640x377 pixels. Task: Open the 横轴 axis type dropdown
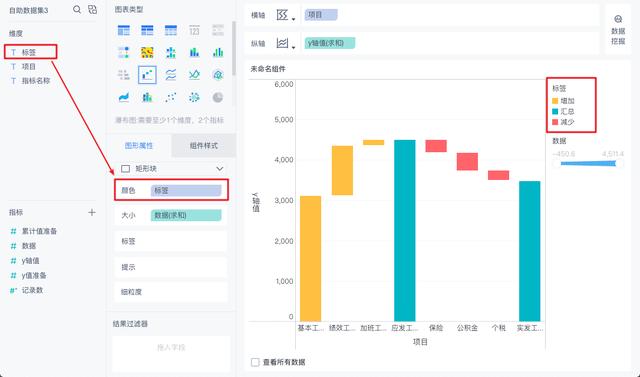pyautogui.click(x=285, y=15)
